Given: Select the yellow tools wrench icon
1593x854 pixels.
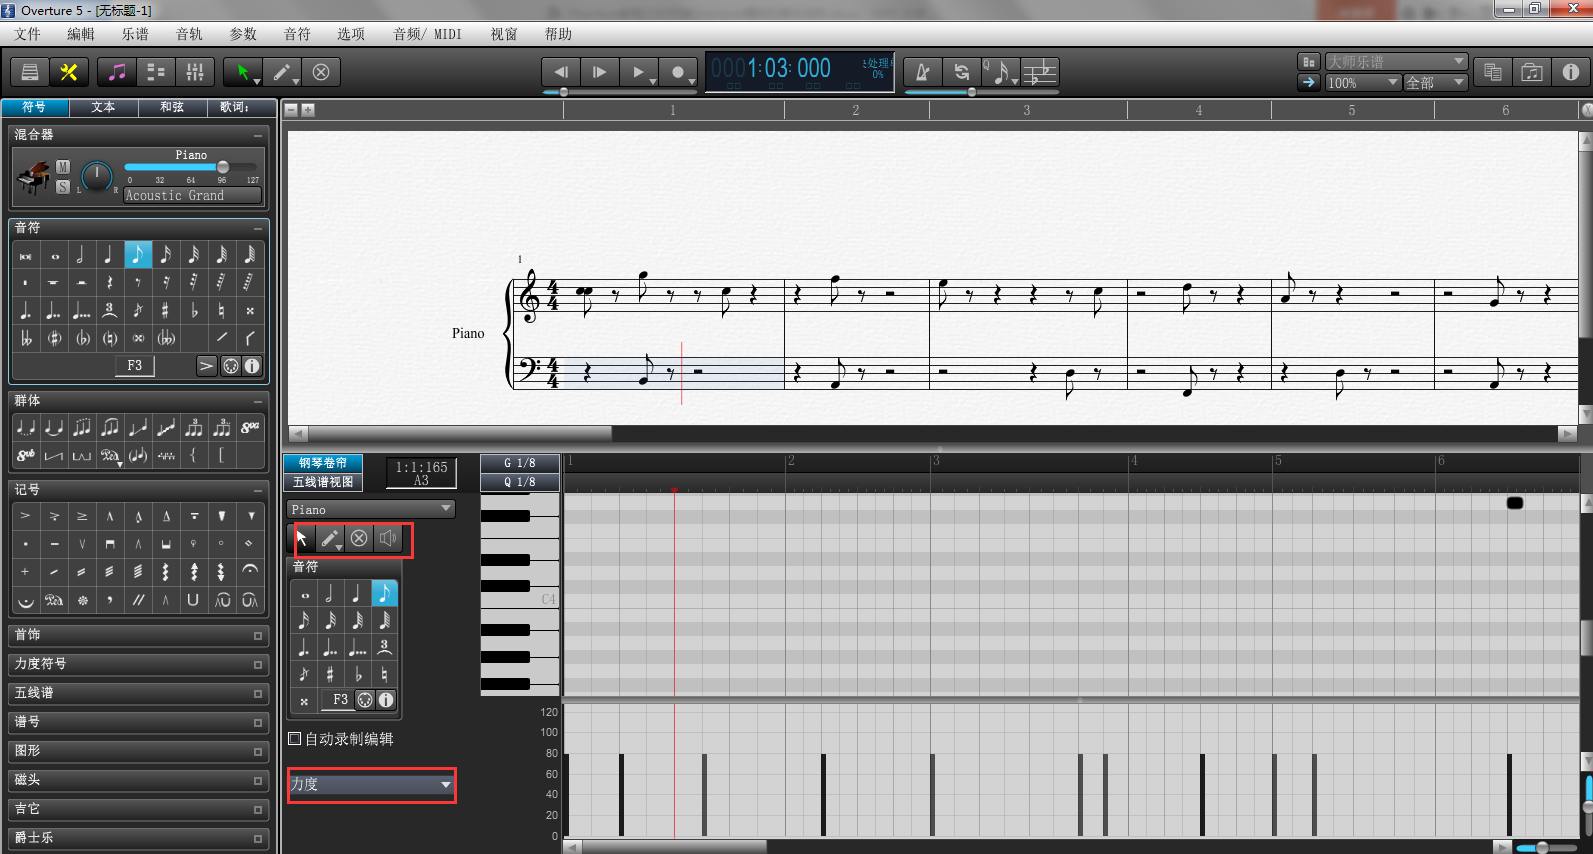Looking at the screenshot, I should (69, 72).
